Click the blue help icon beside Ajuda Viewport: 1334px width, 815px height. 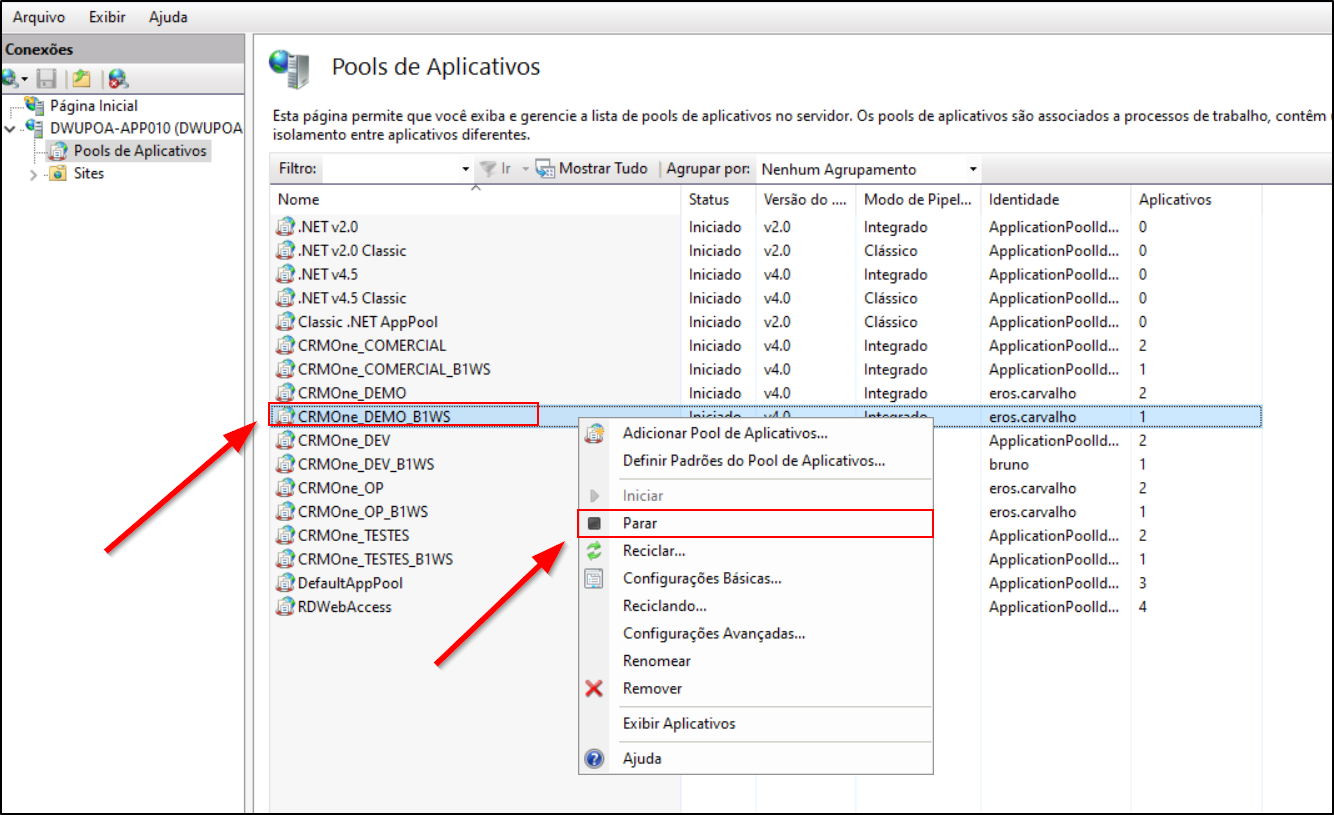pyautogui.click(x=594, y=758)
